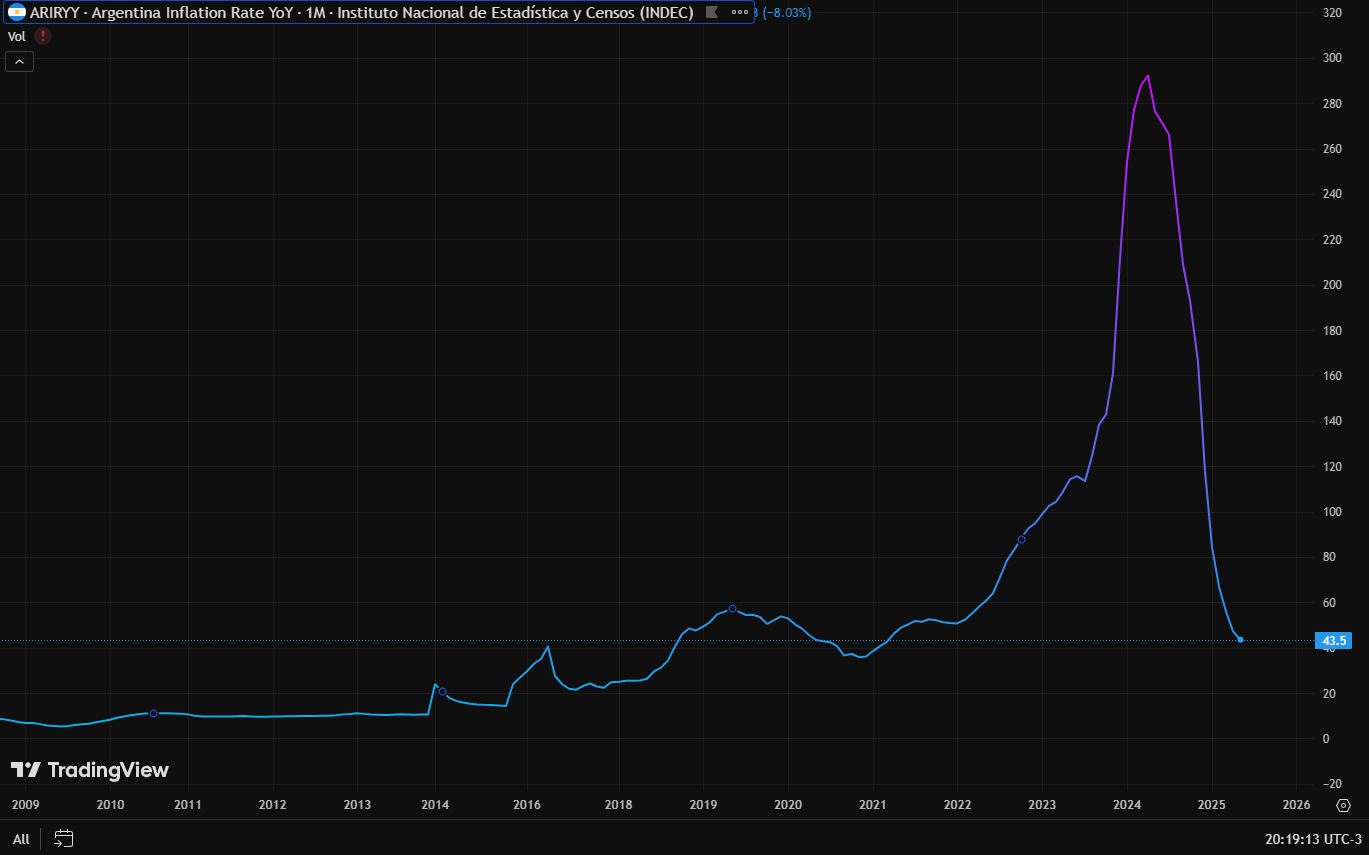Click the 2012 time axis label

(273, 805)
